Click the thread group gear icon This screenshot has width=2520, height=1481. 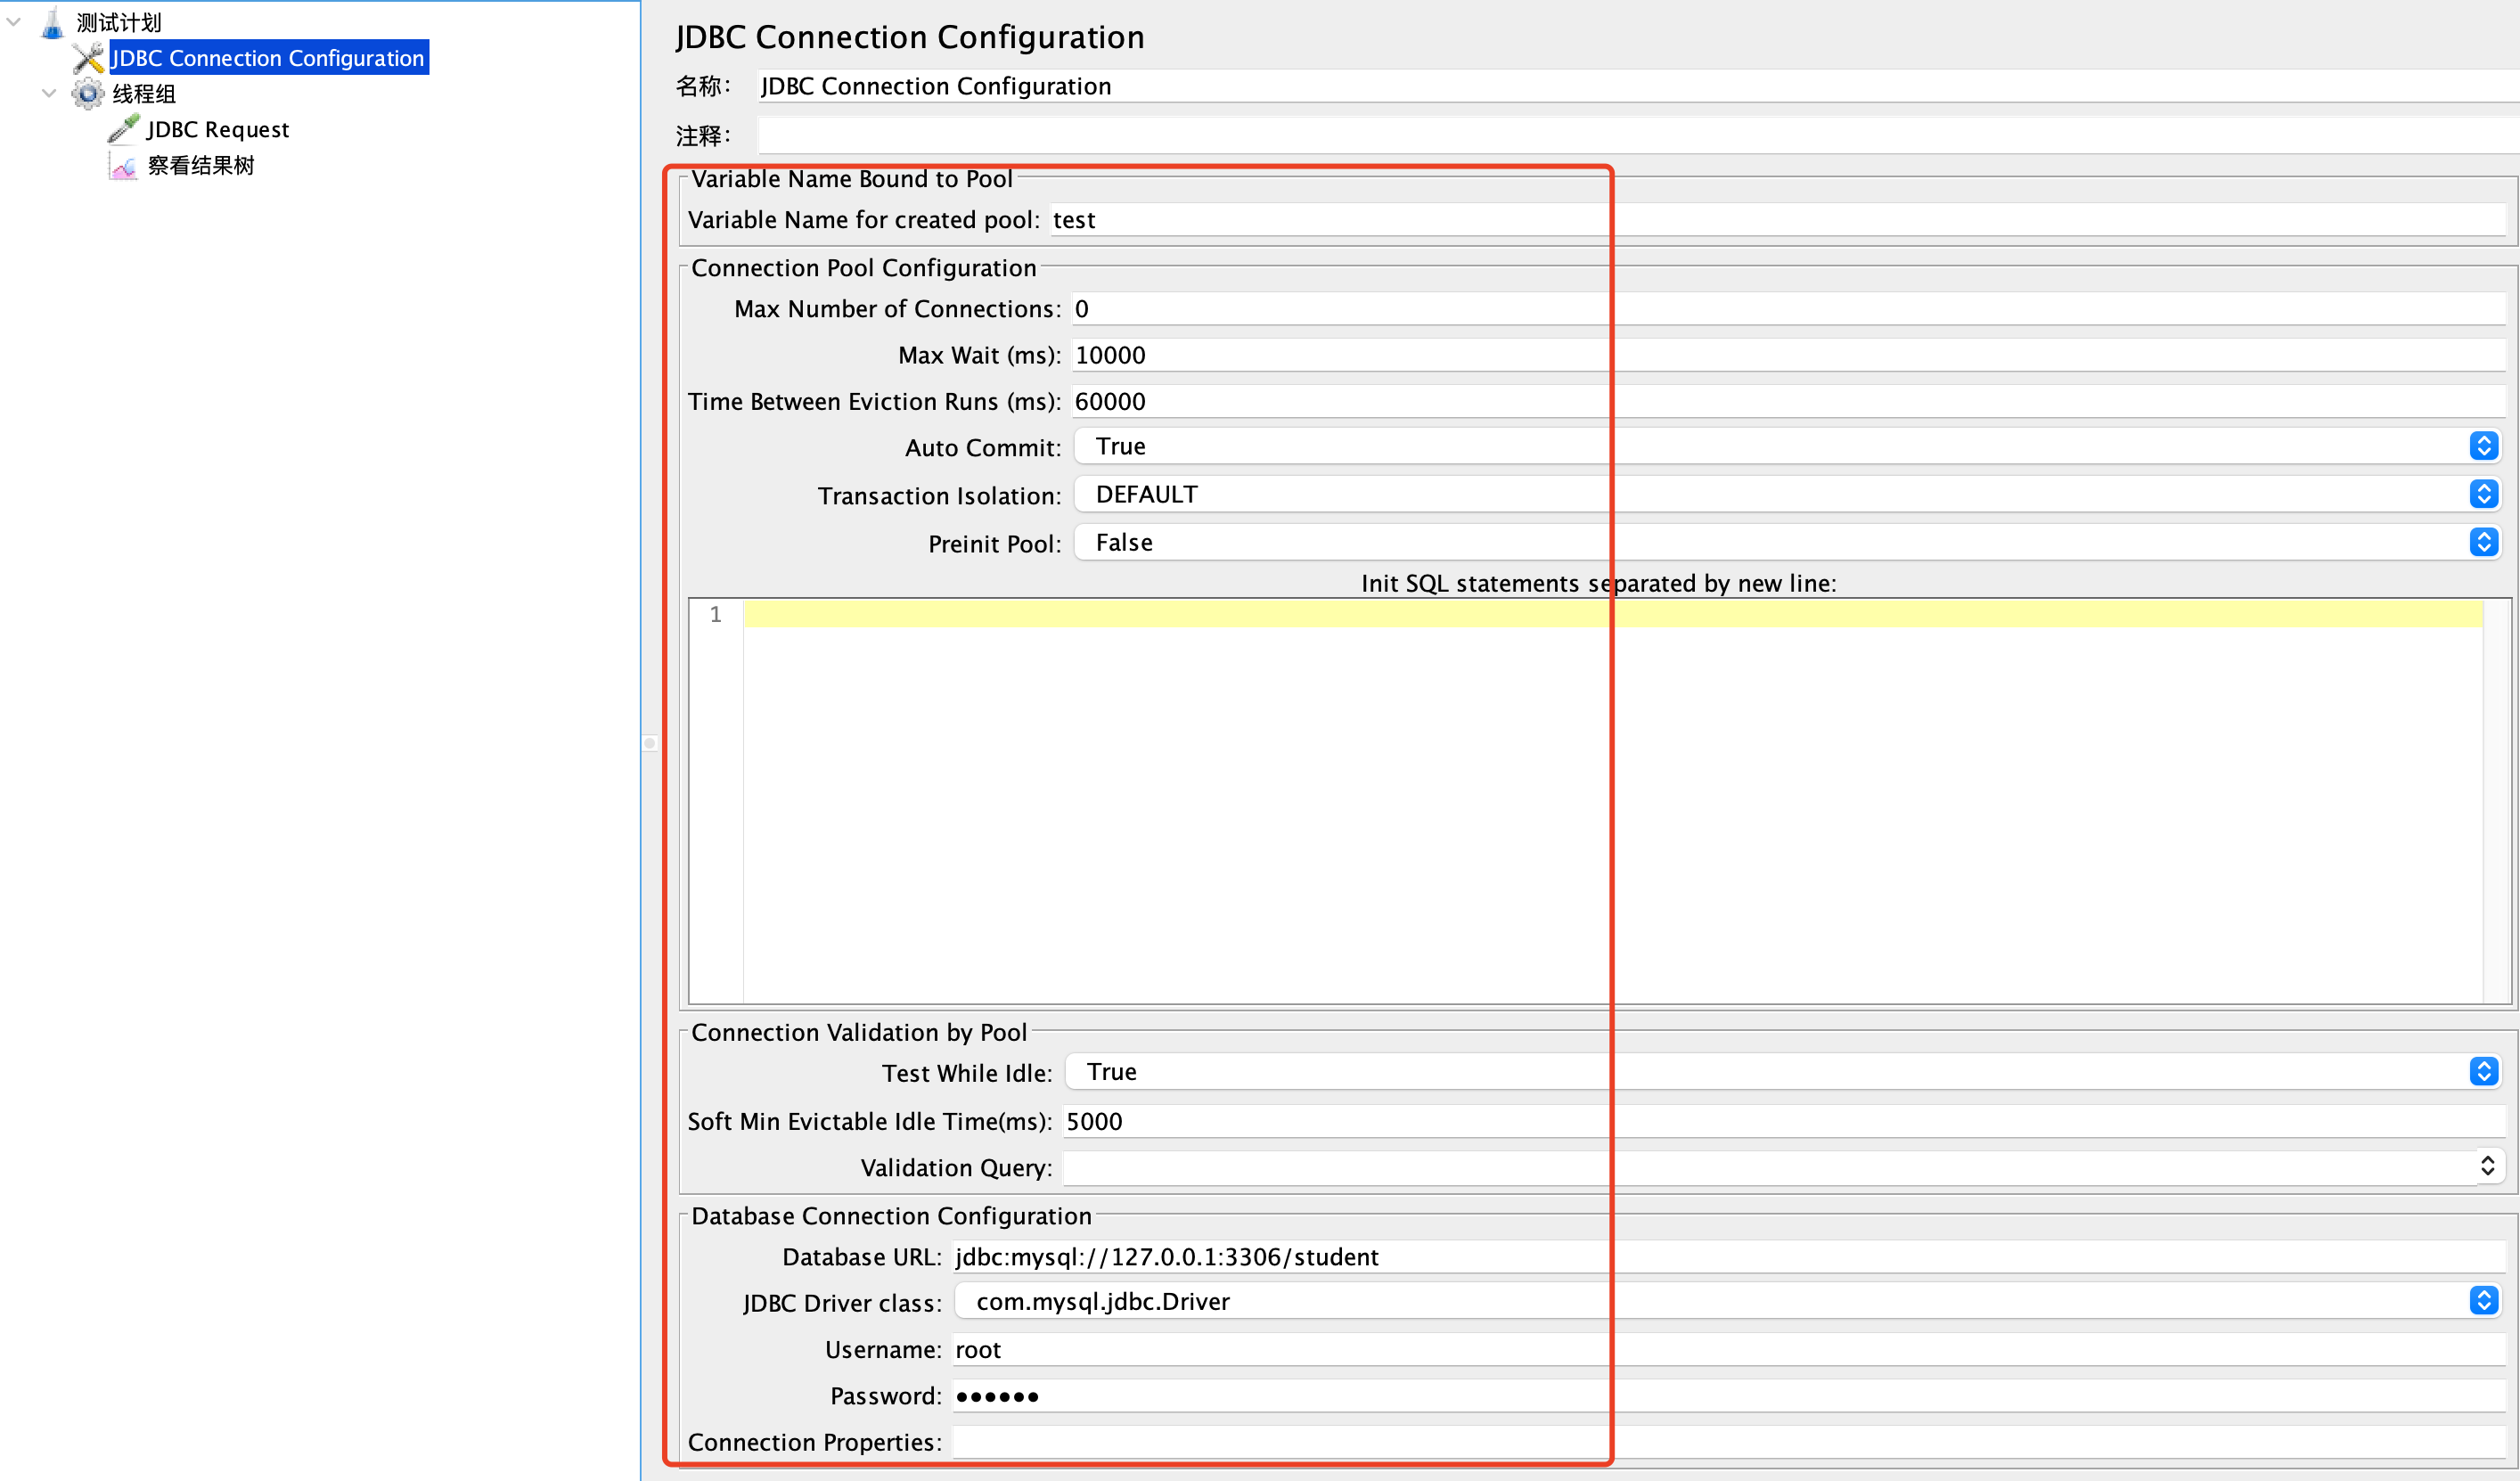coord(88,94)
